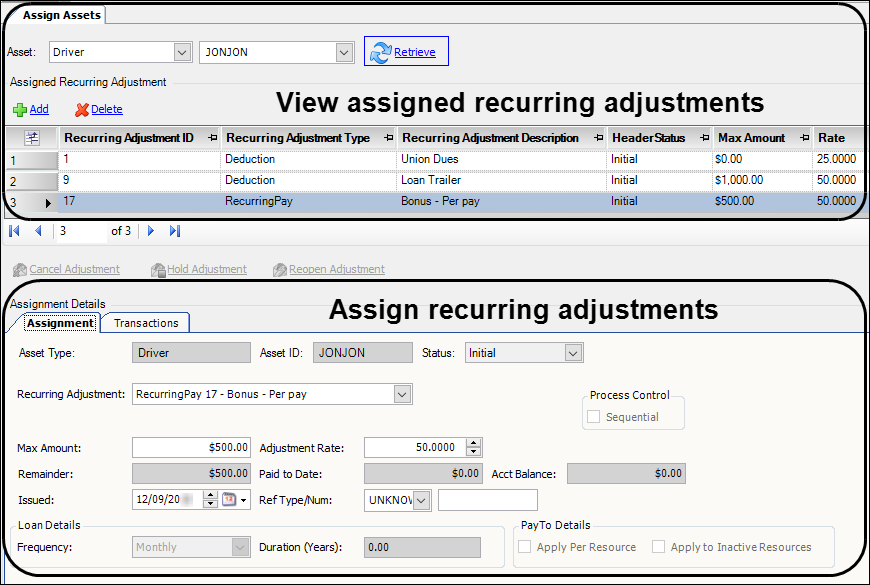Click the Max Amount input field
870x585 pixels.
pos(192,447)
